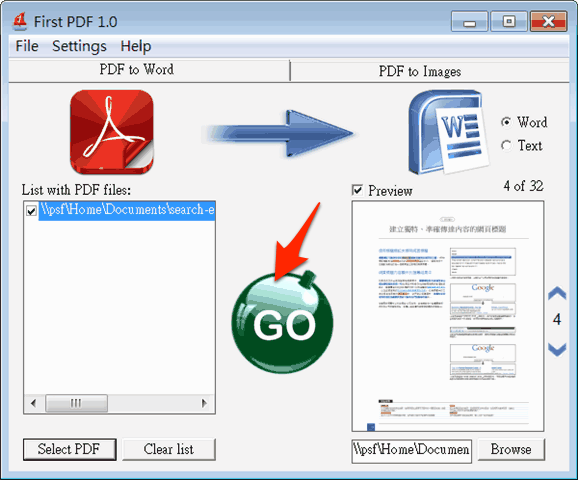Image resolution: width=578 pixels, height=480 pixels.
Task: Click the file list's right scroll arrow
Action: coord(204,403)
